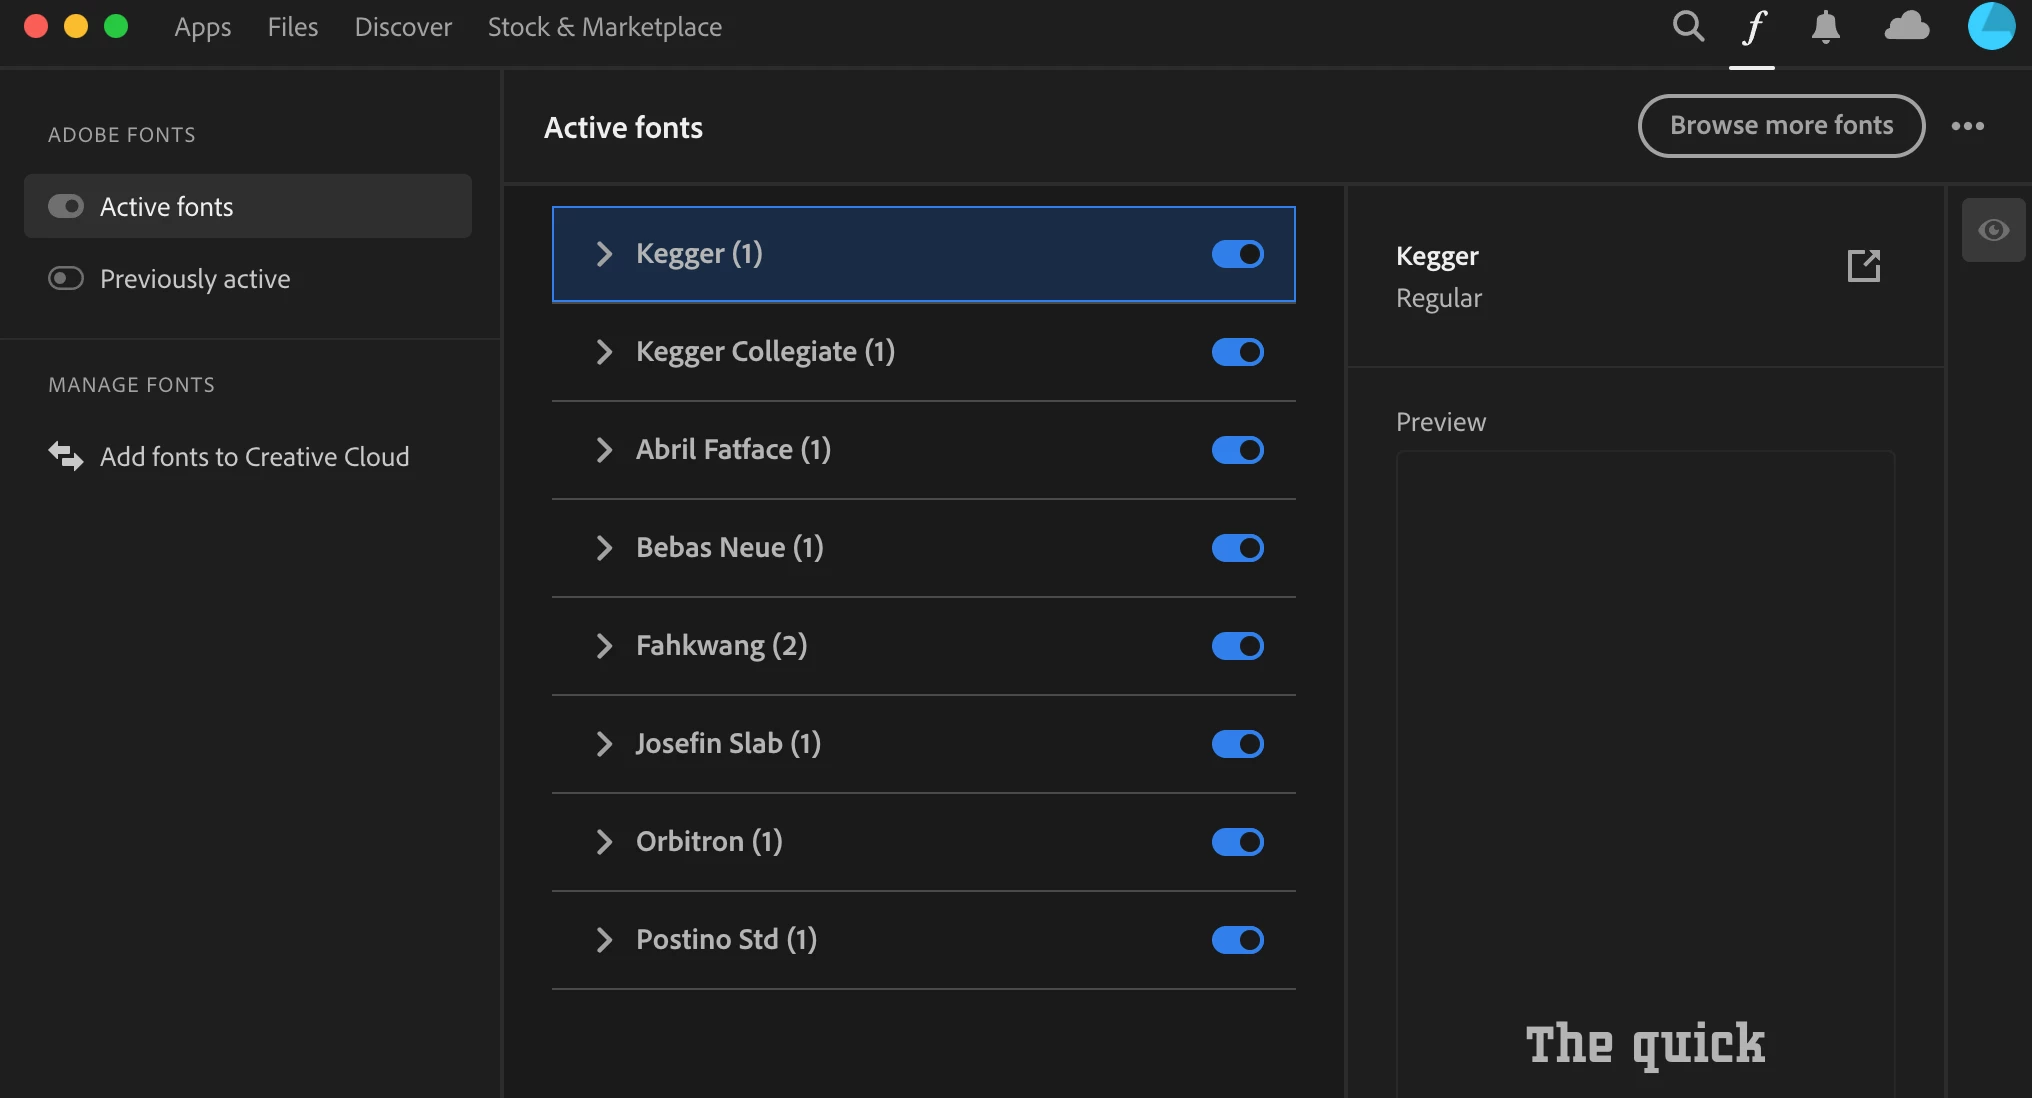The image size is (2032, 1098).
Task: Toggle the preview eye panel button
Action: (1993, 230)
